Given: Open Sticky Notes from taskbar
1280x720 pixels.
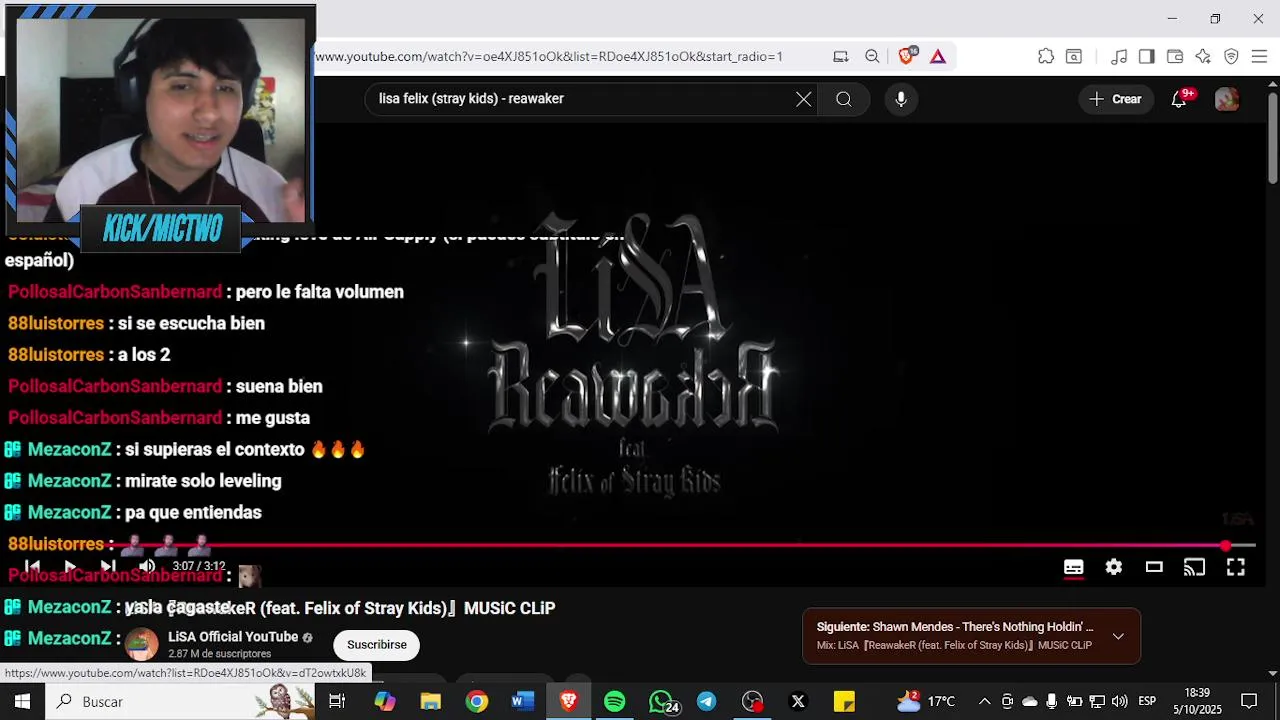Looking at the screenshot, I should click(x=844, y=702).
